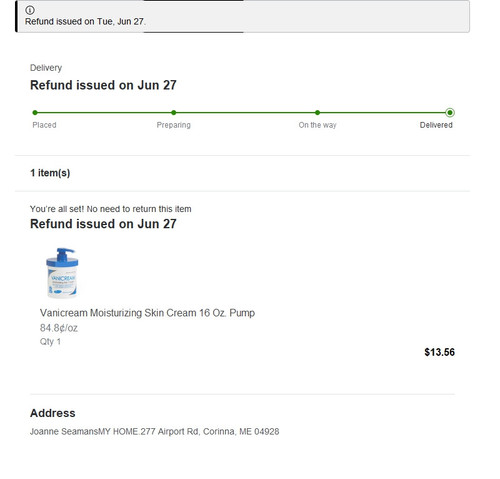Open the Vanicream product image

62,273
